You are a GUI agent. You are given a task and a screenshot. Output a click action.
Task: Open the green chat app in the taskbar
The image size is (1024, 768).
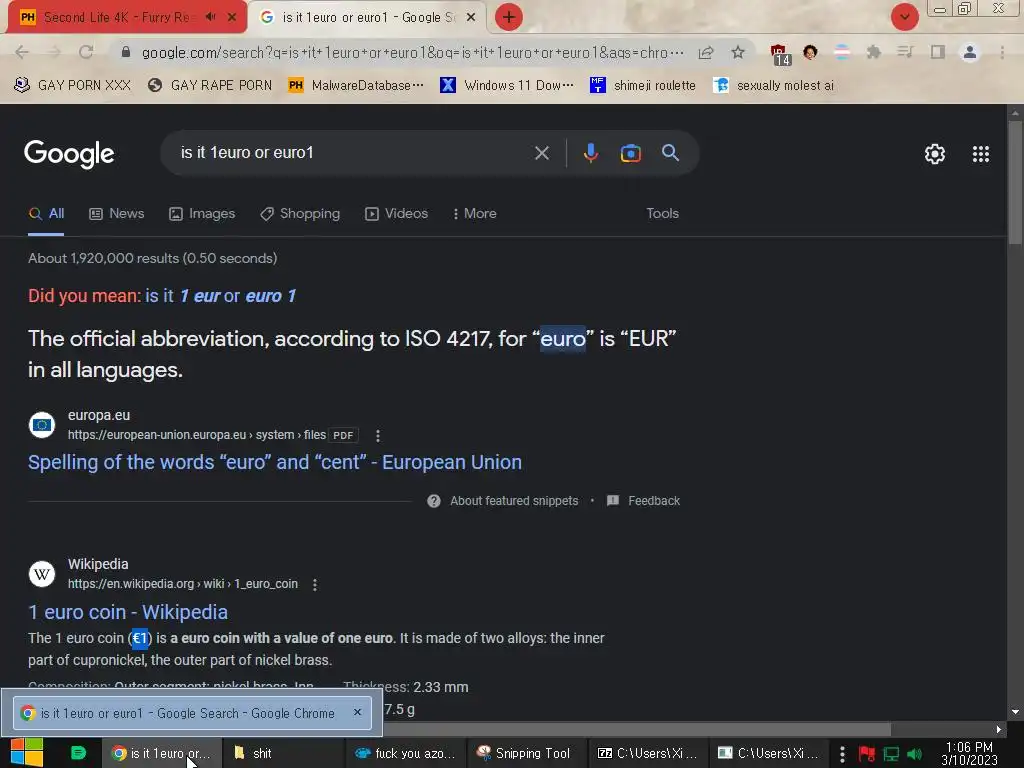point(78,753)
